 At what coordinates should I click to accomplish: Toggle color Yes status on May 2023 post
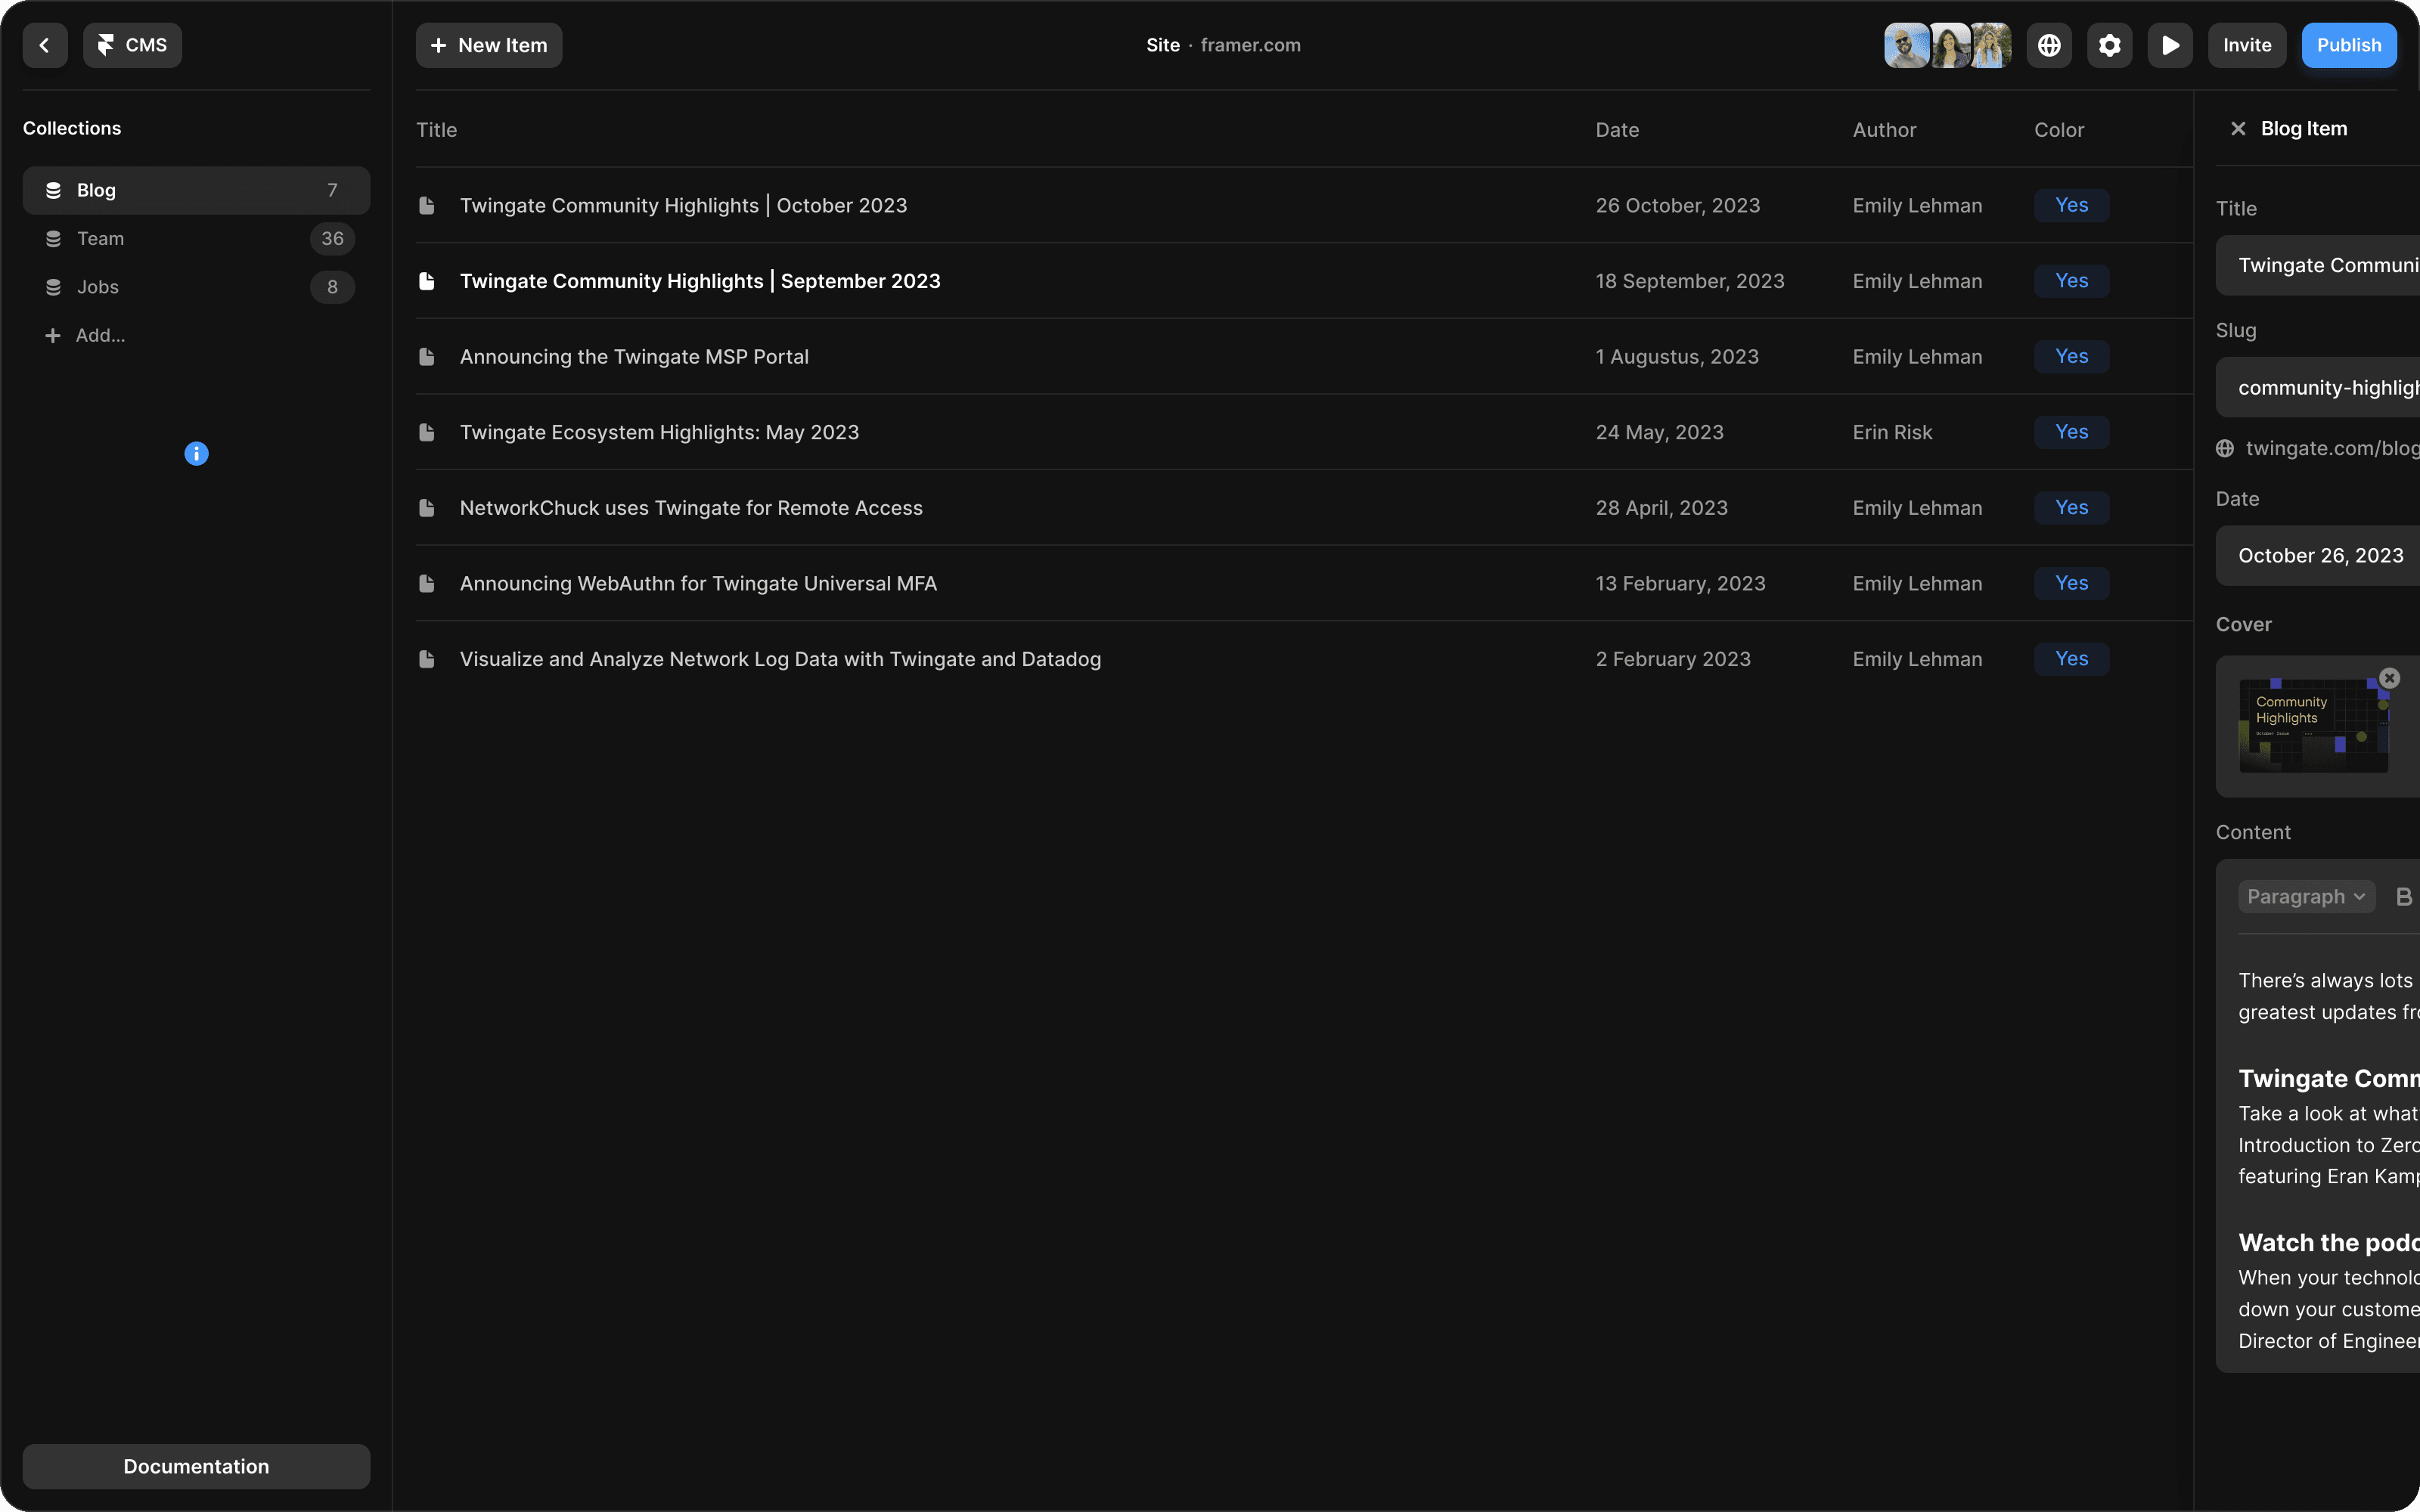click(2071, 432)
